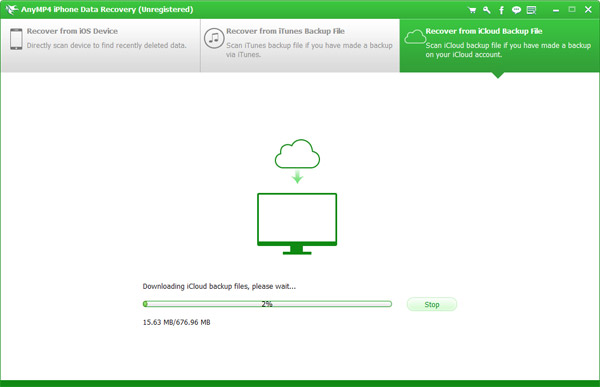
Task: Maximize the AnyMP4 window
Action: coord(572,10)
